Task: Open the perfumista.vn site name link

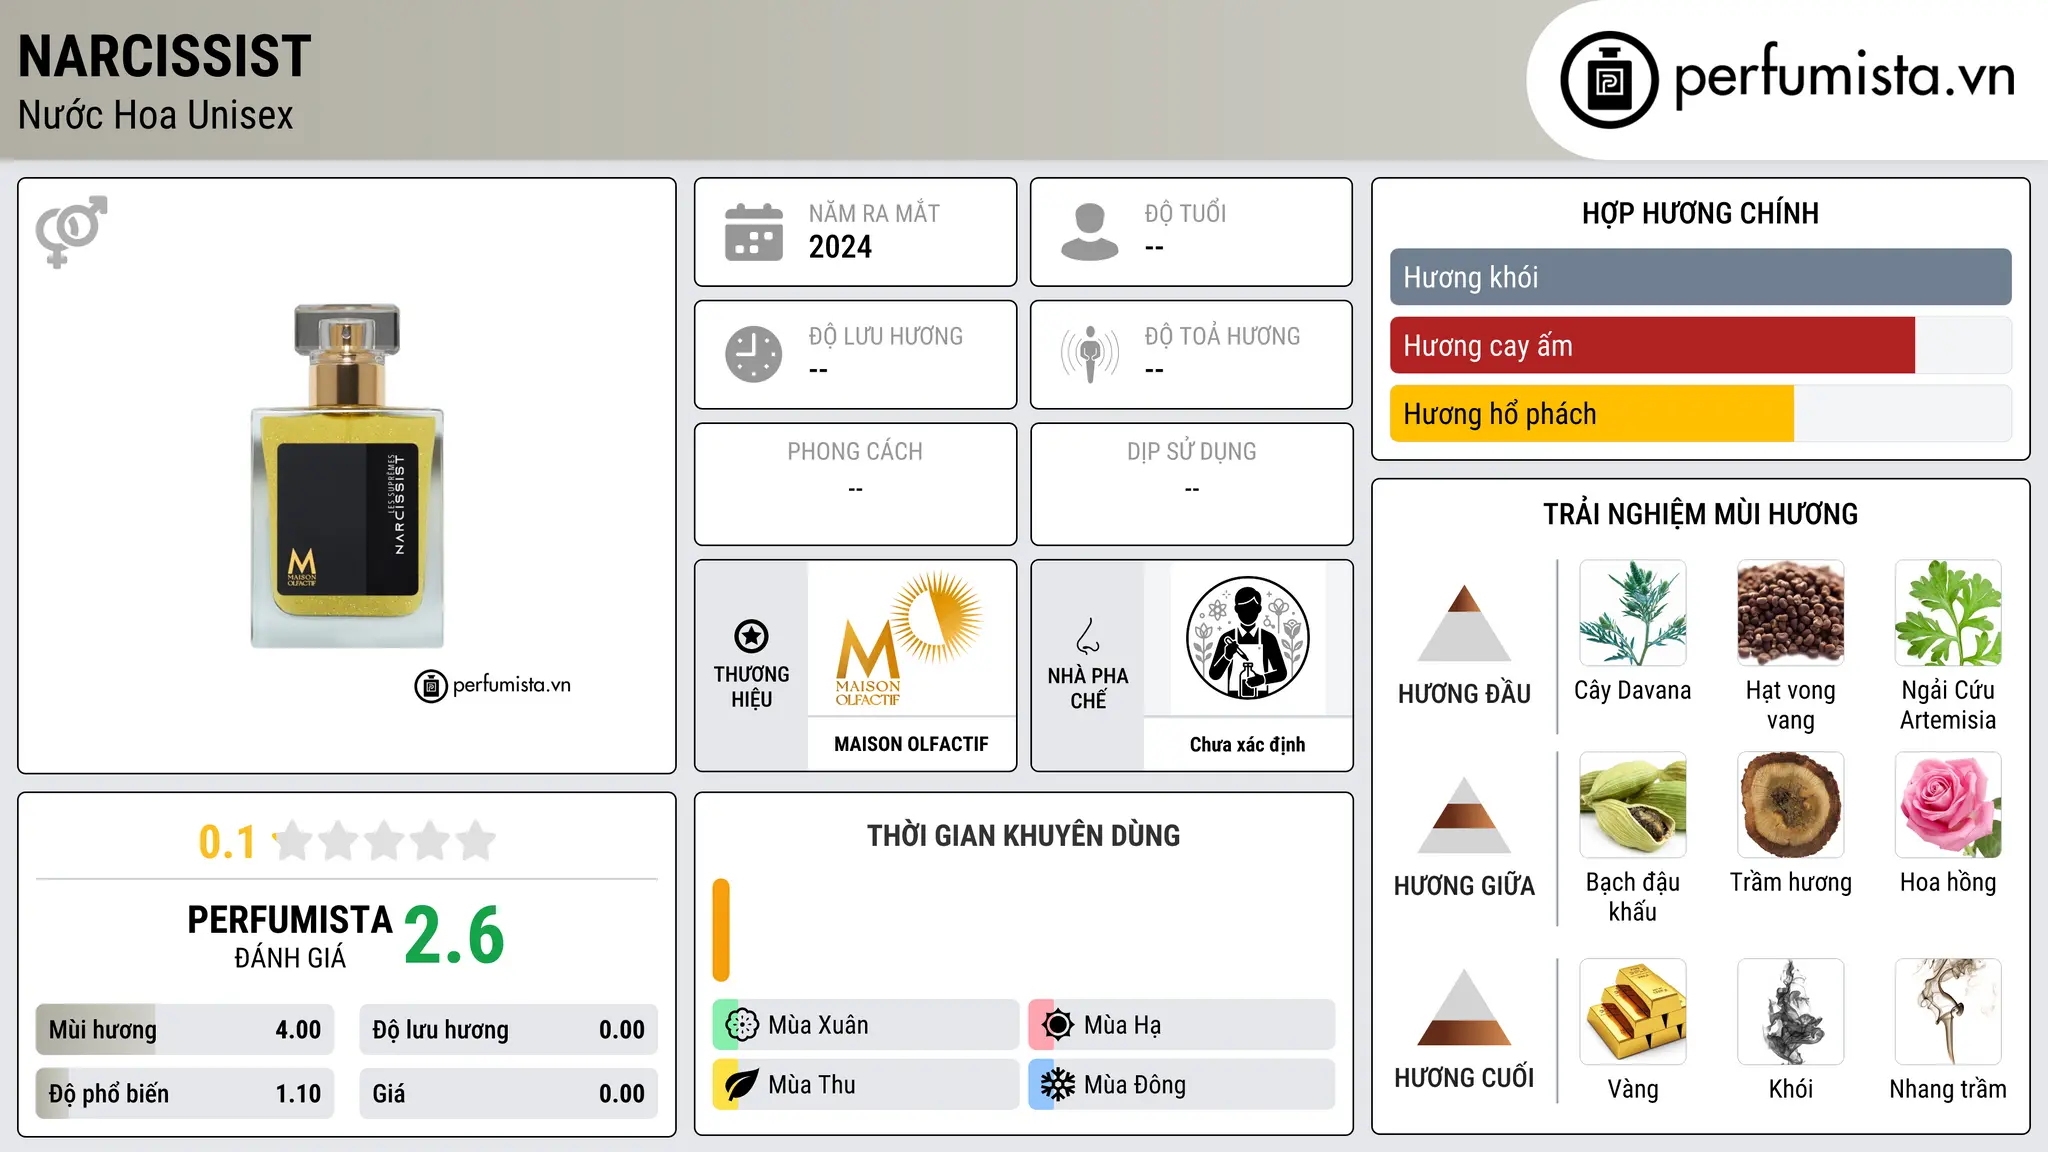Action: click(1844, 76)
